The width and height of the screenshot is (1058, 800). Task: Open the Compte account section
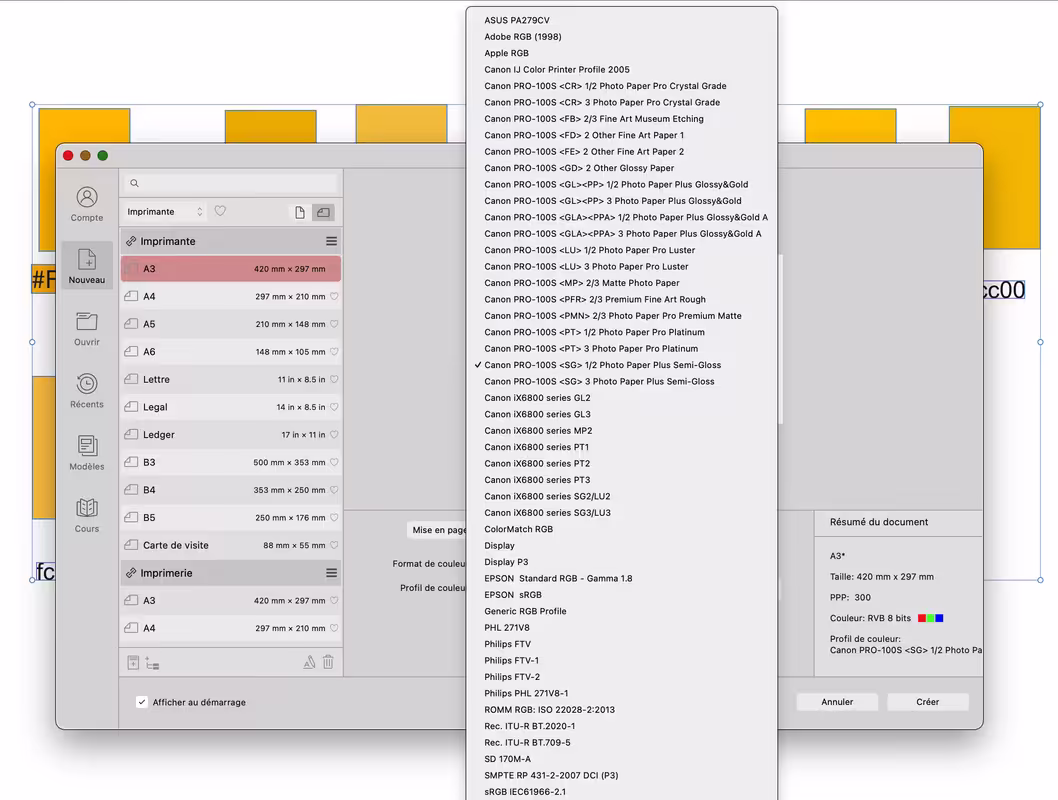pos(87,204)
